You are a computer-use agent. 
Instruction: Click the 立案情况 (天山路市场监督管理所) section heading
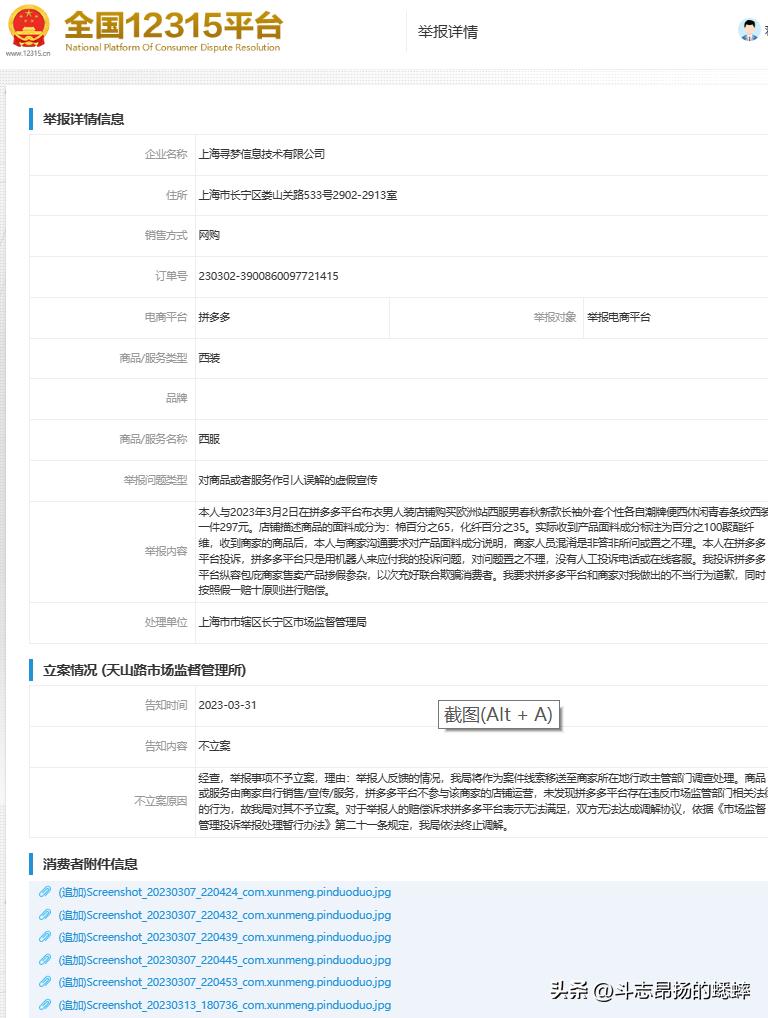[144, 670]
